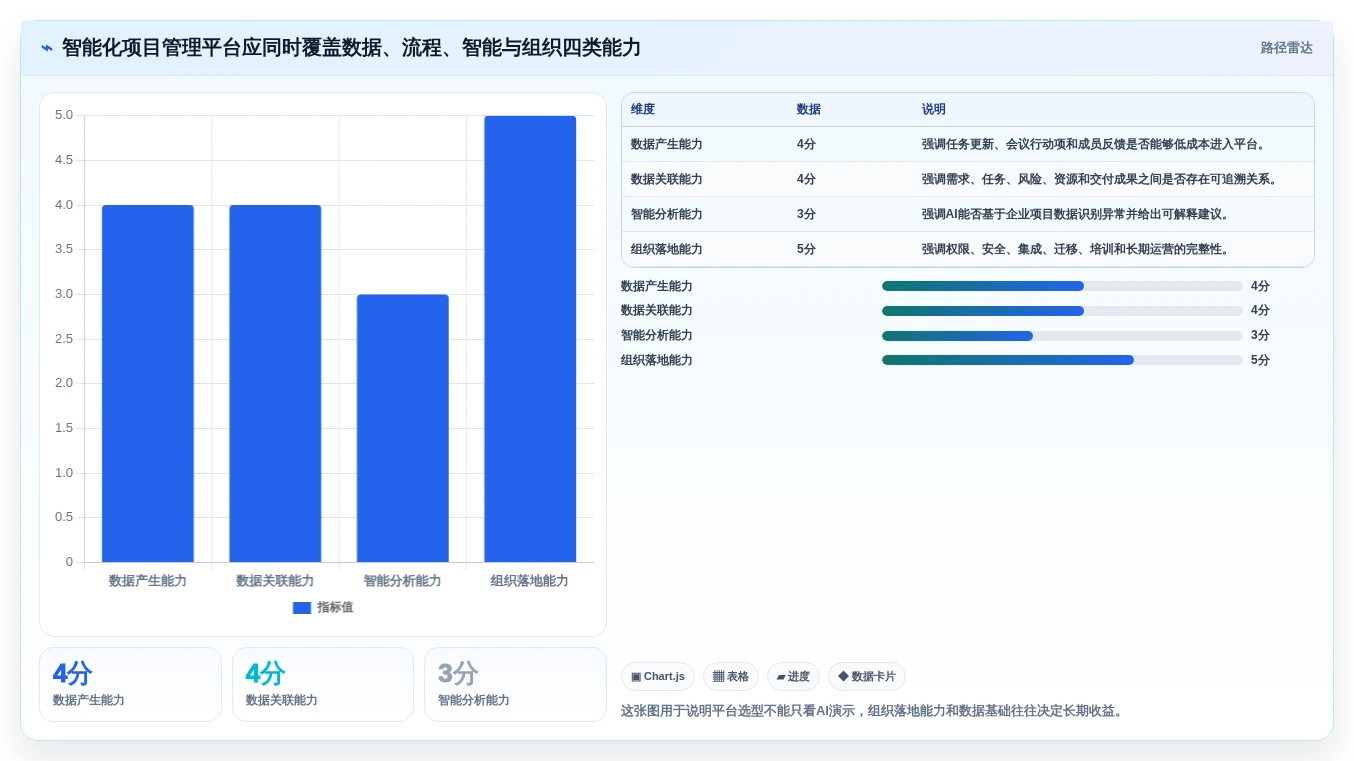Click the 数据关联能力 bar in the chart
This screenshot has width=1354, height=761.
(x=275, y=384)
